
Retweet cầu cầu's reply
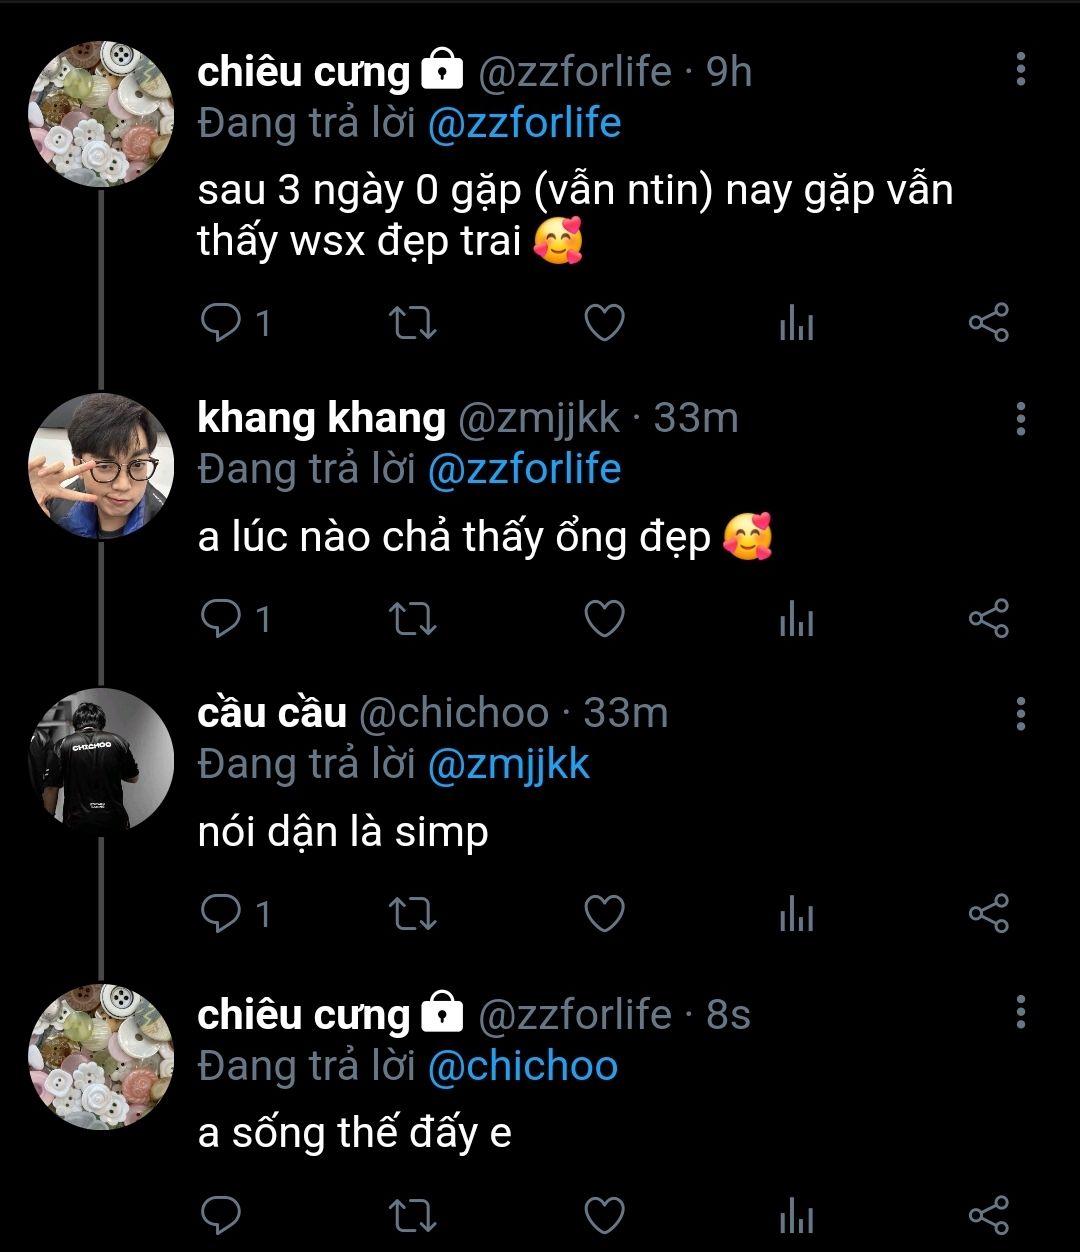[x=412, y=914]
